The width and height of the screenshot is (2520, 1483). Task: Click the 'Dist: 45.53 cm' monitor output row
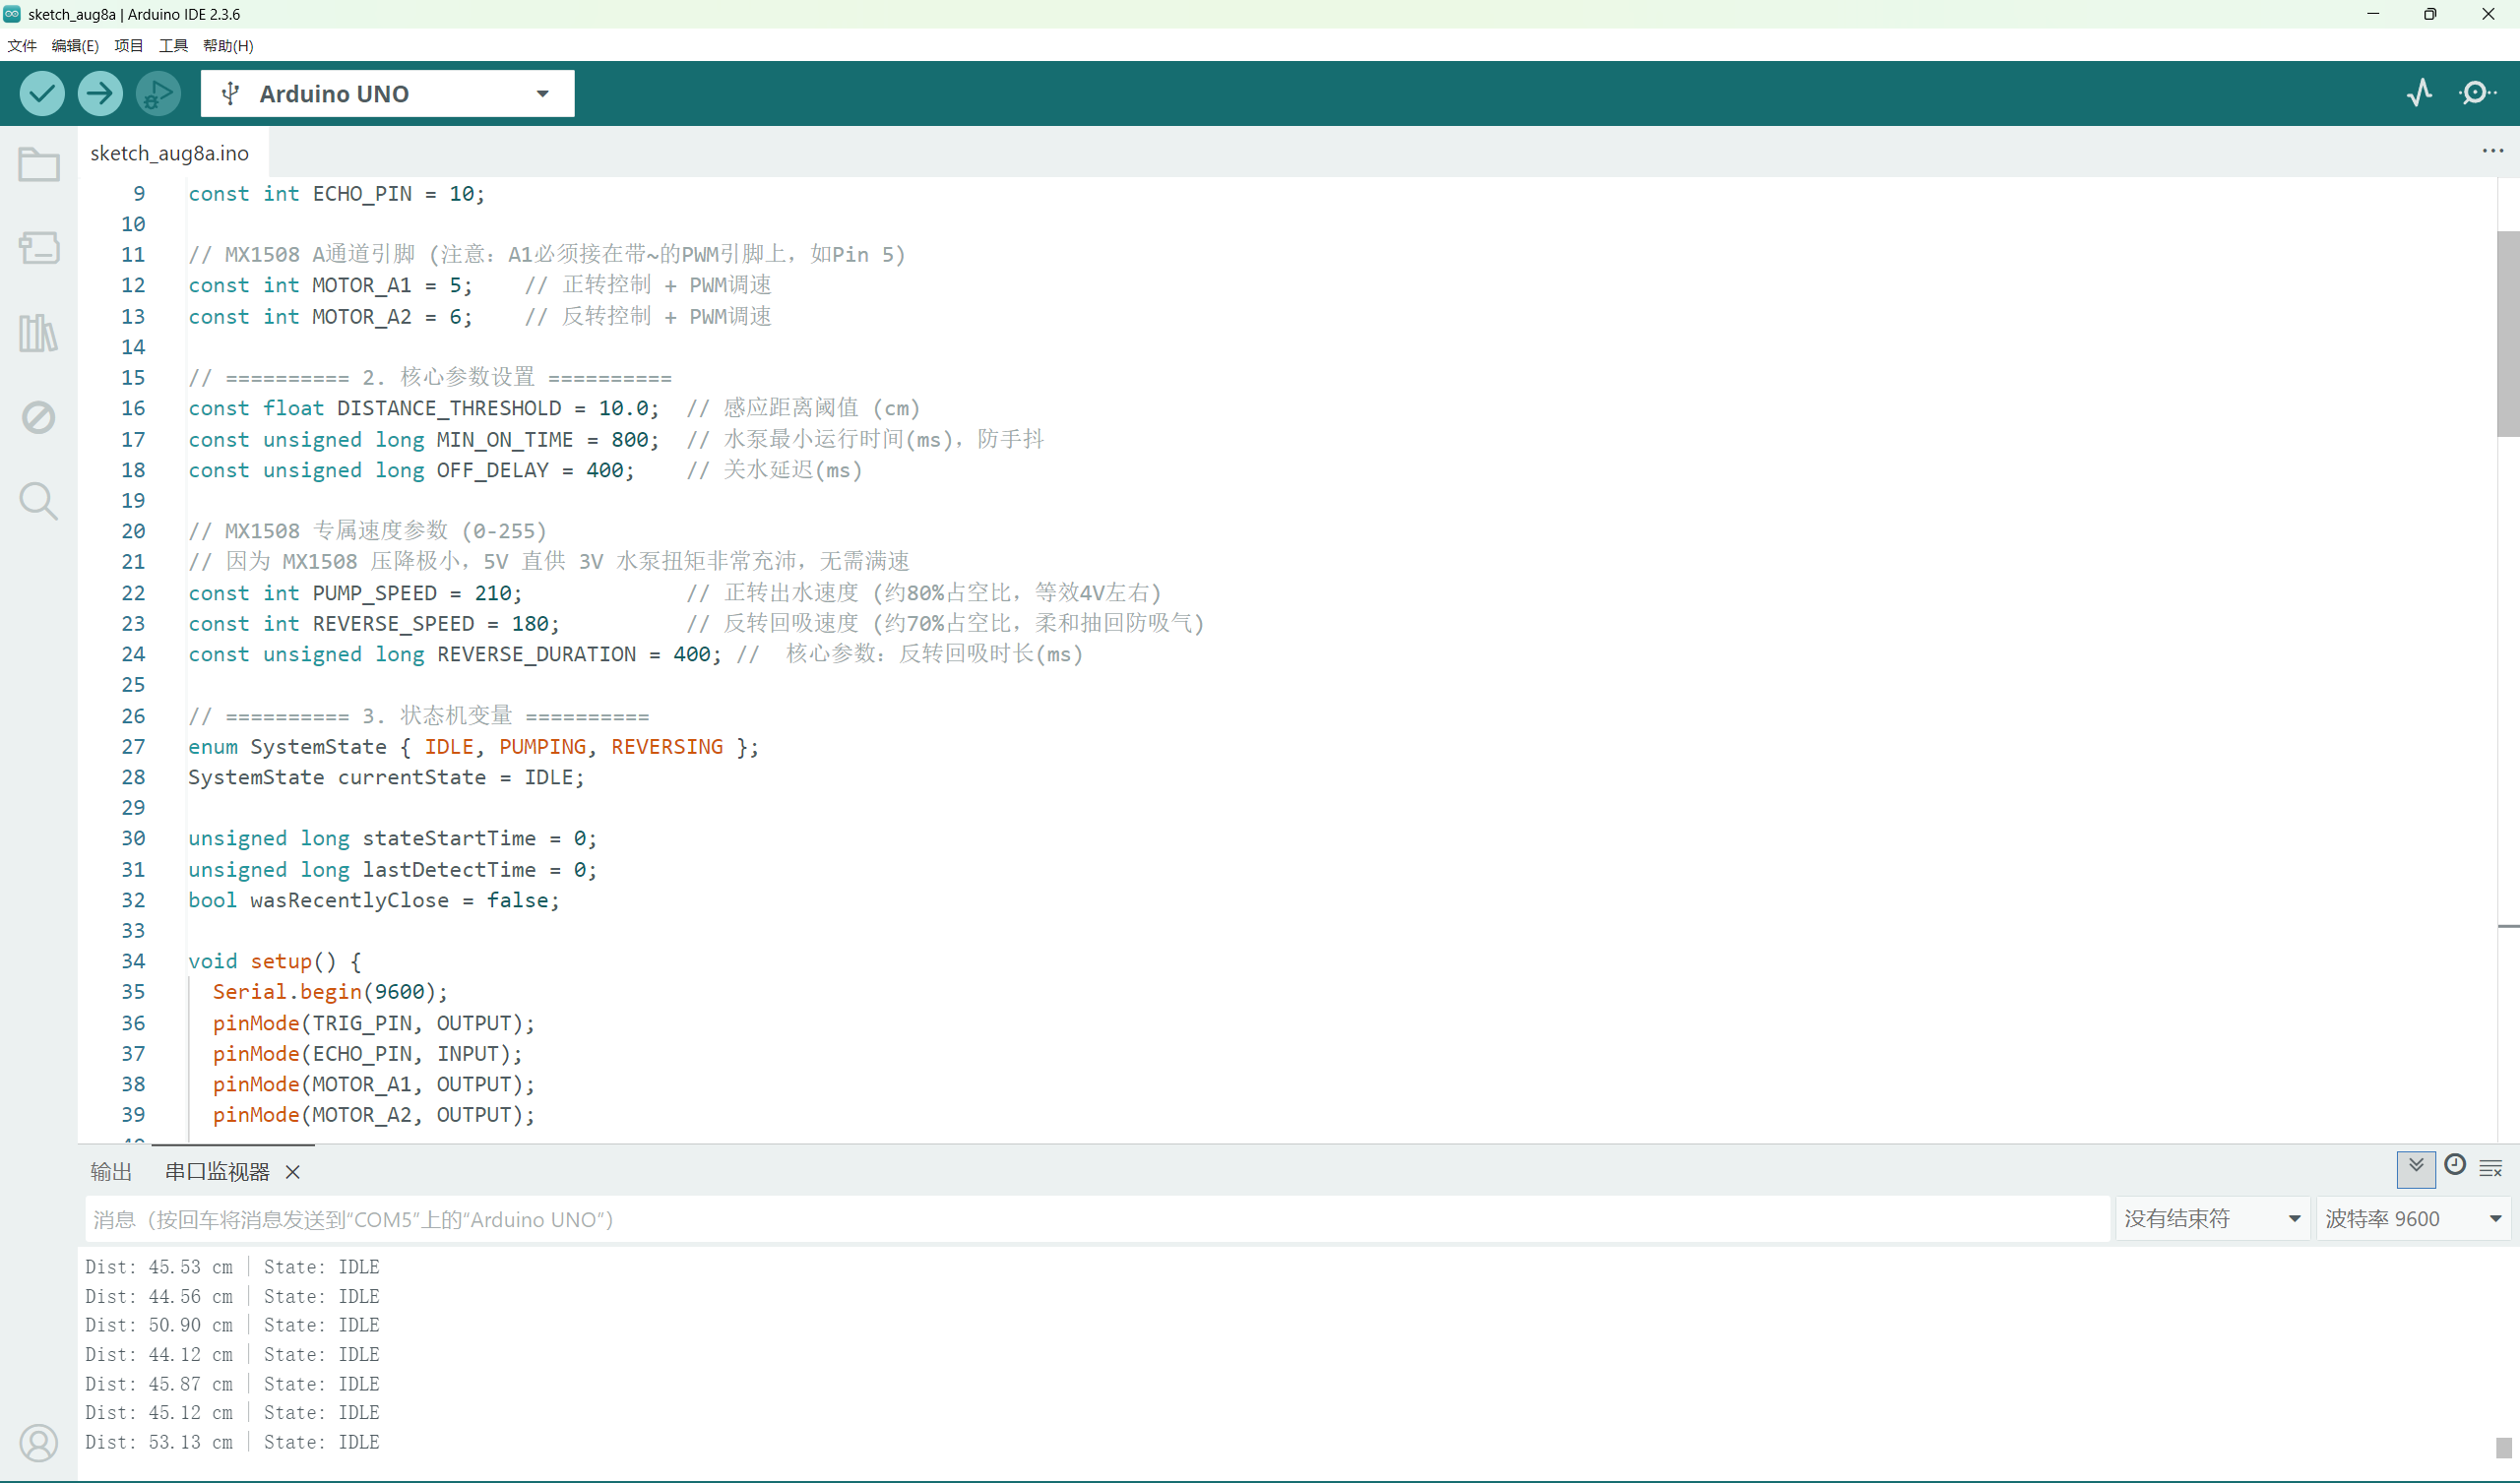232,1267
